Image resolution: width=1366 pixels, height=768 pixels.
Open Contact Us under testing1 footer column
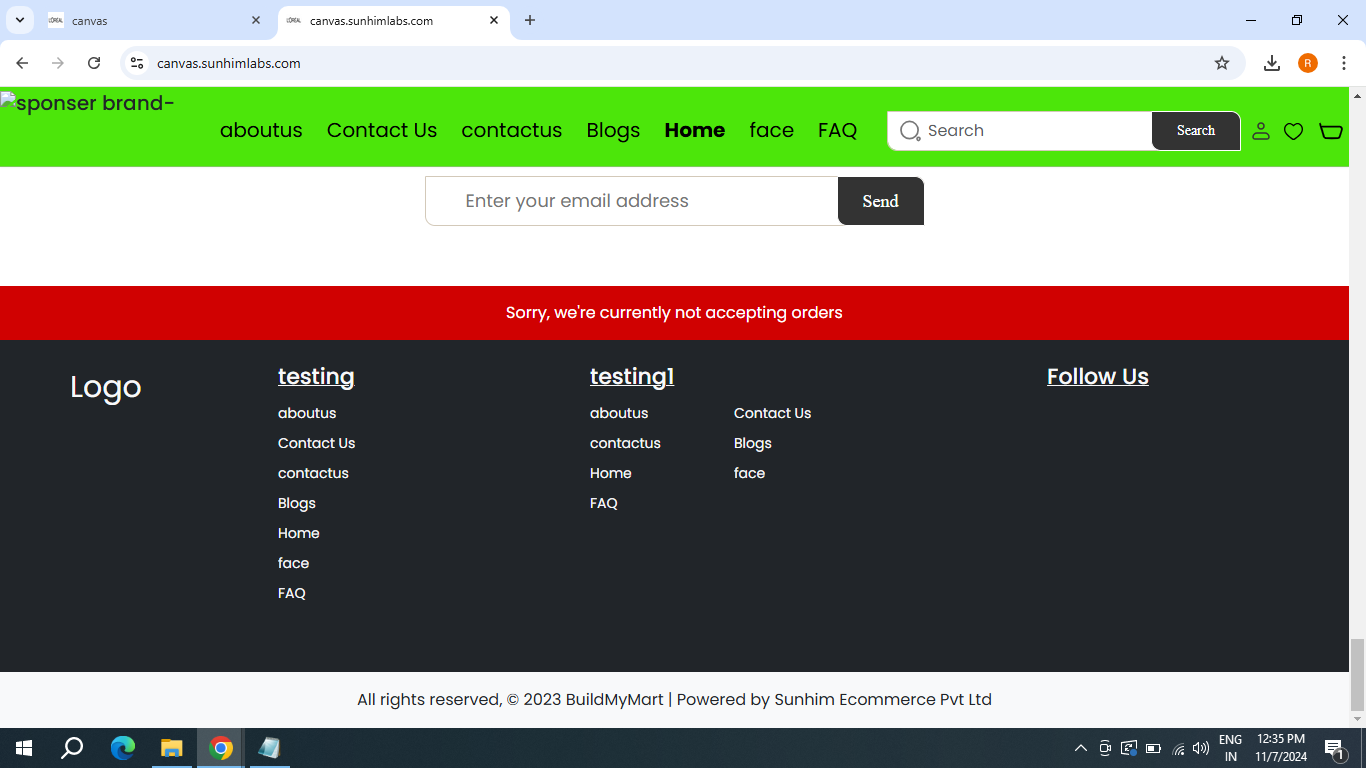(x=773, y=413)
